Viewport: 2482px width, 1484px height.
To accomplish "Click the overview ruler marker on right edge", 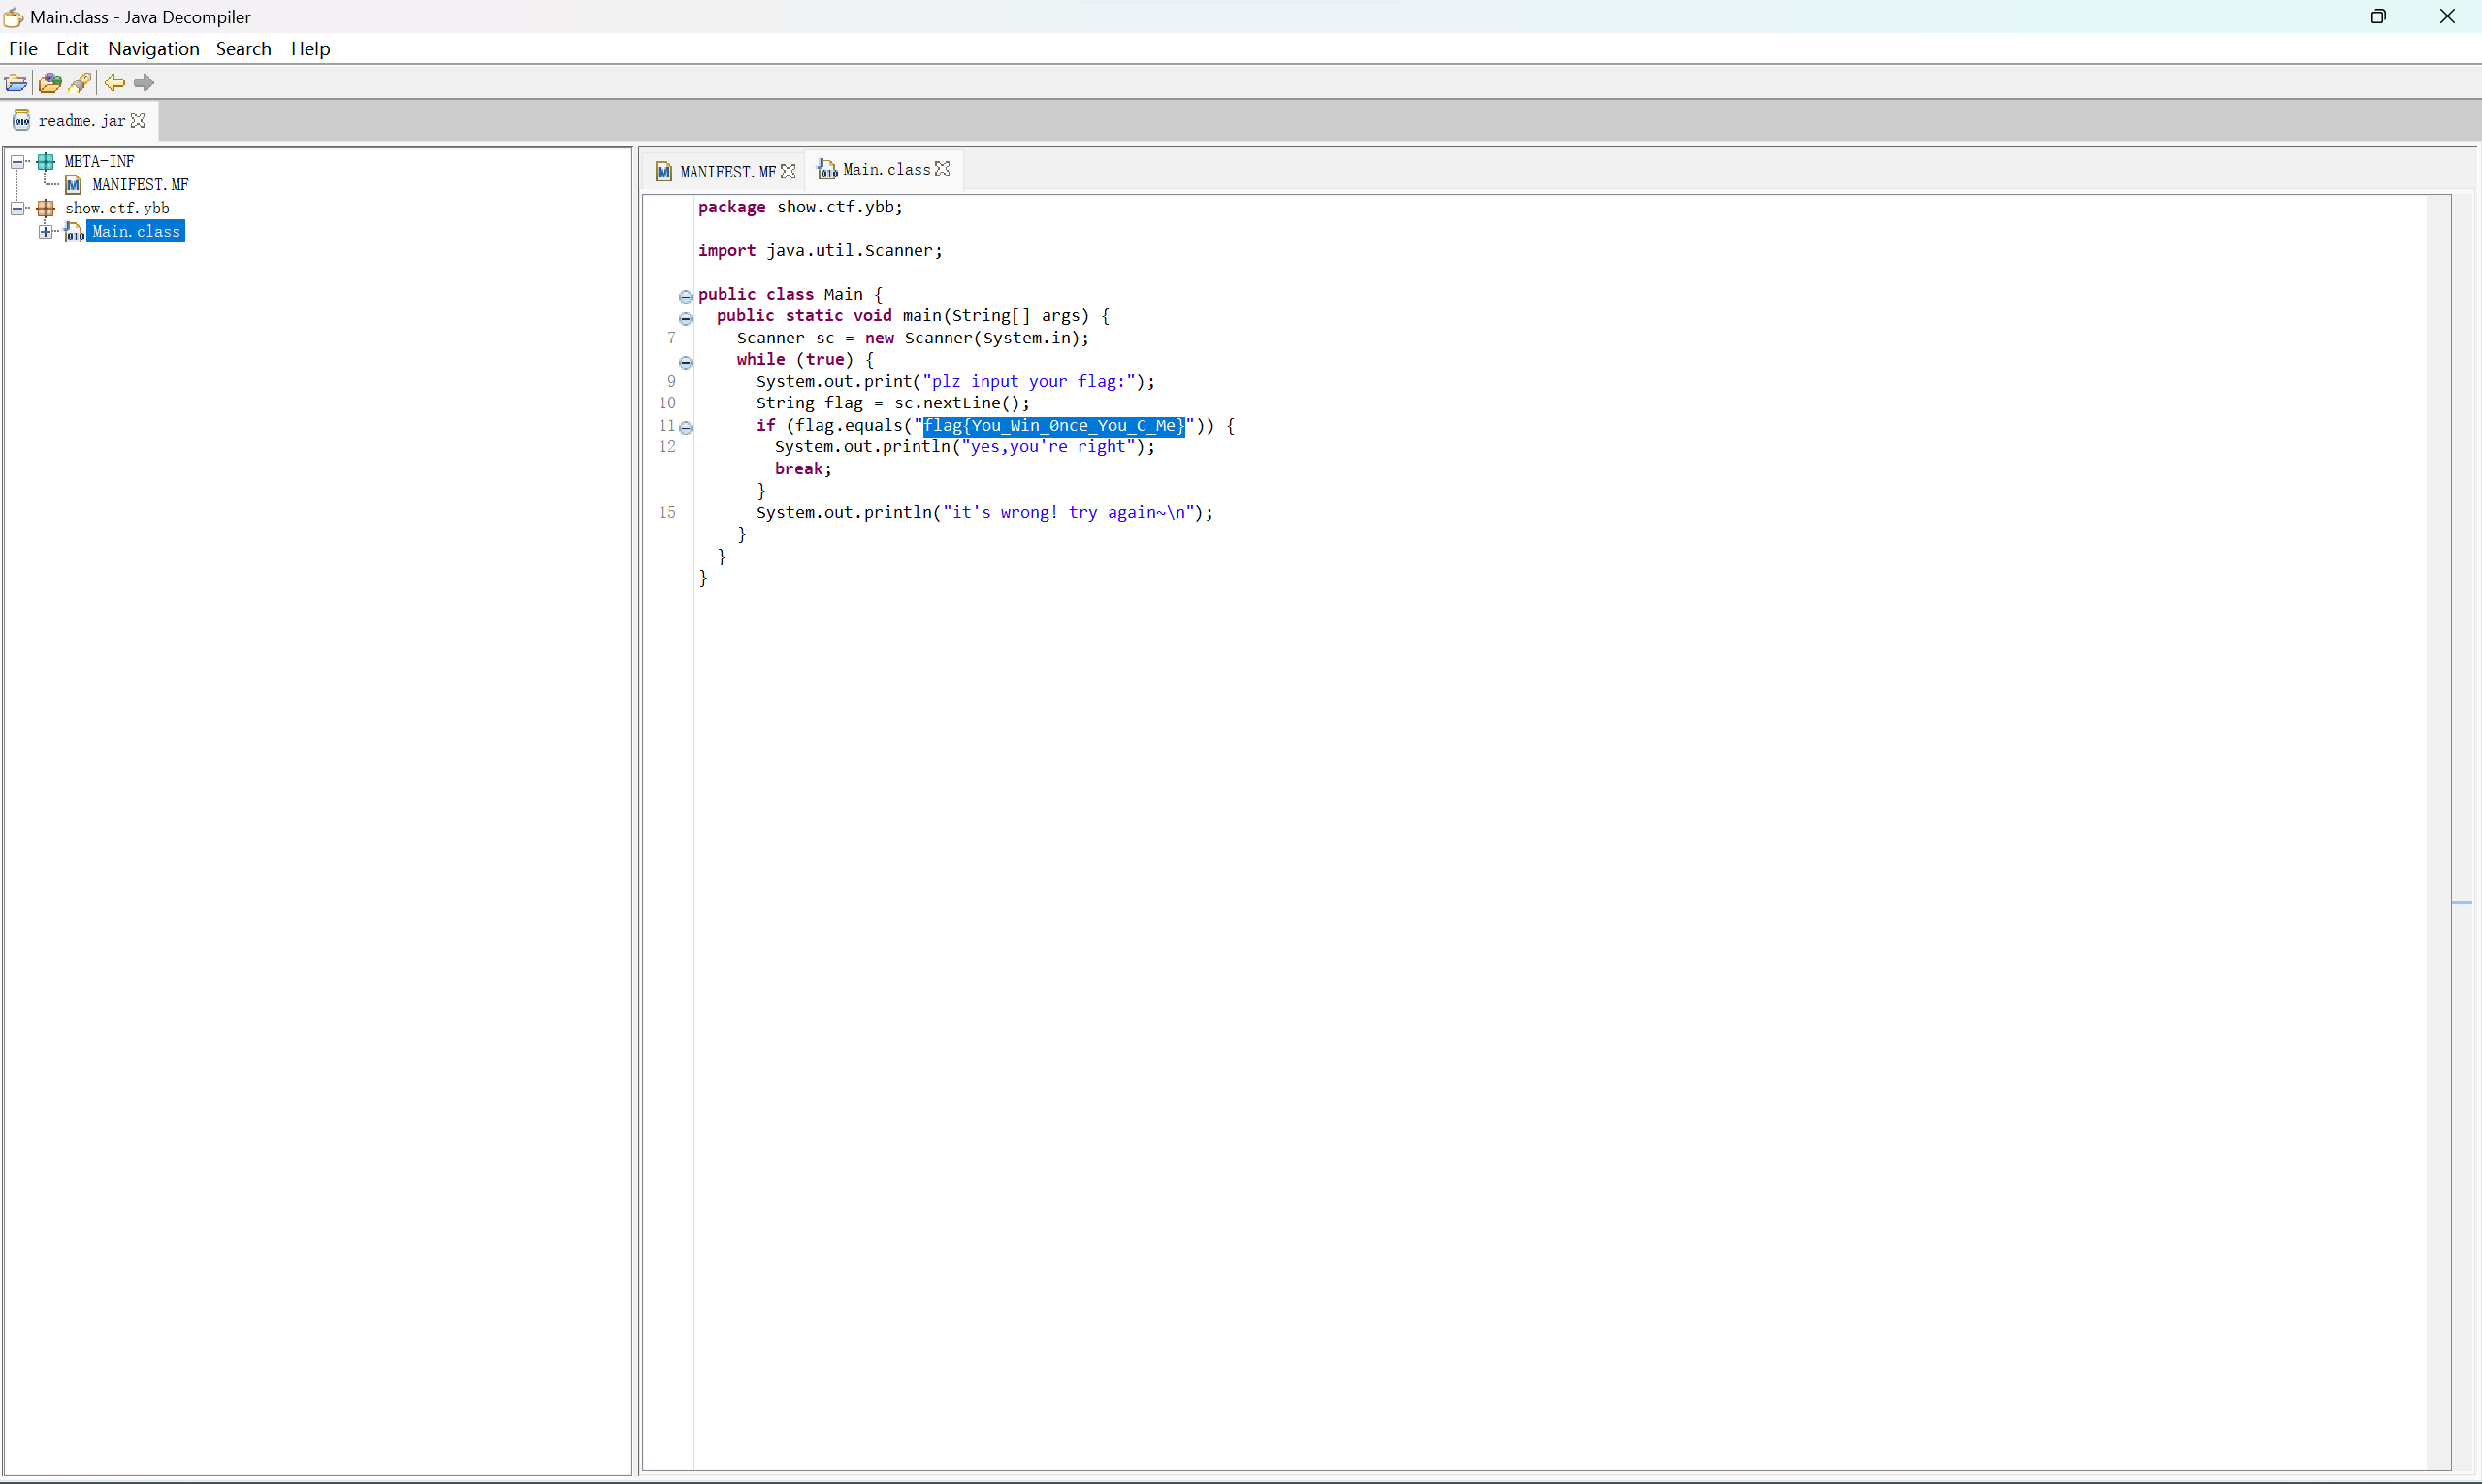I will coord(2462,903).
